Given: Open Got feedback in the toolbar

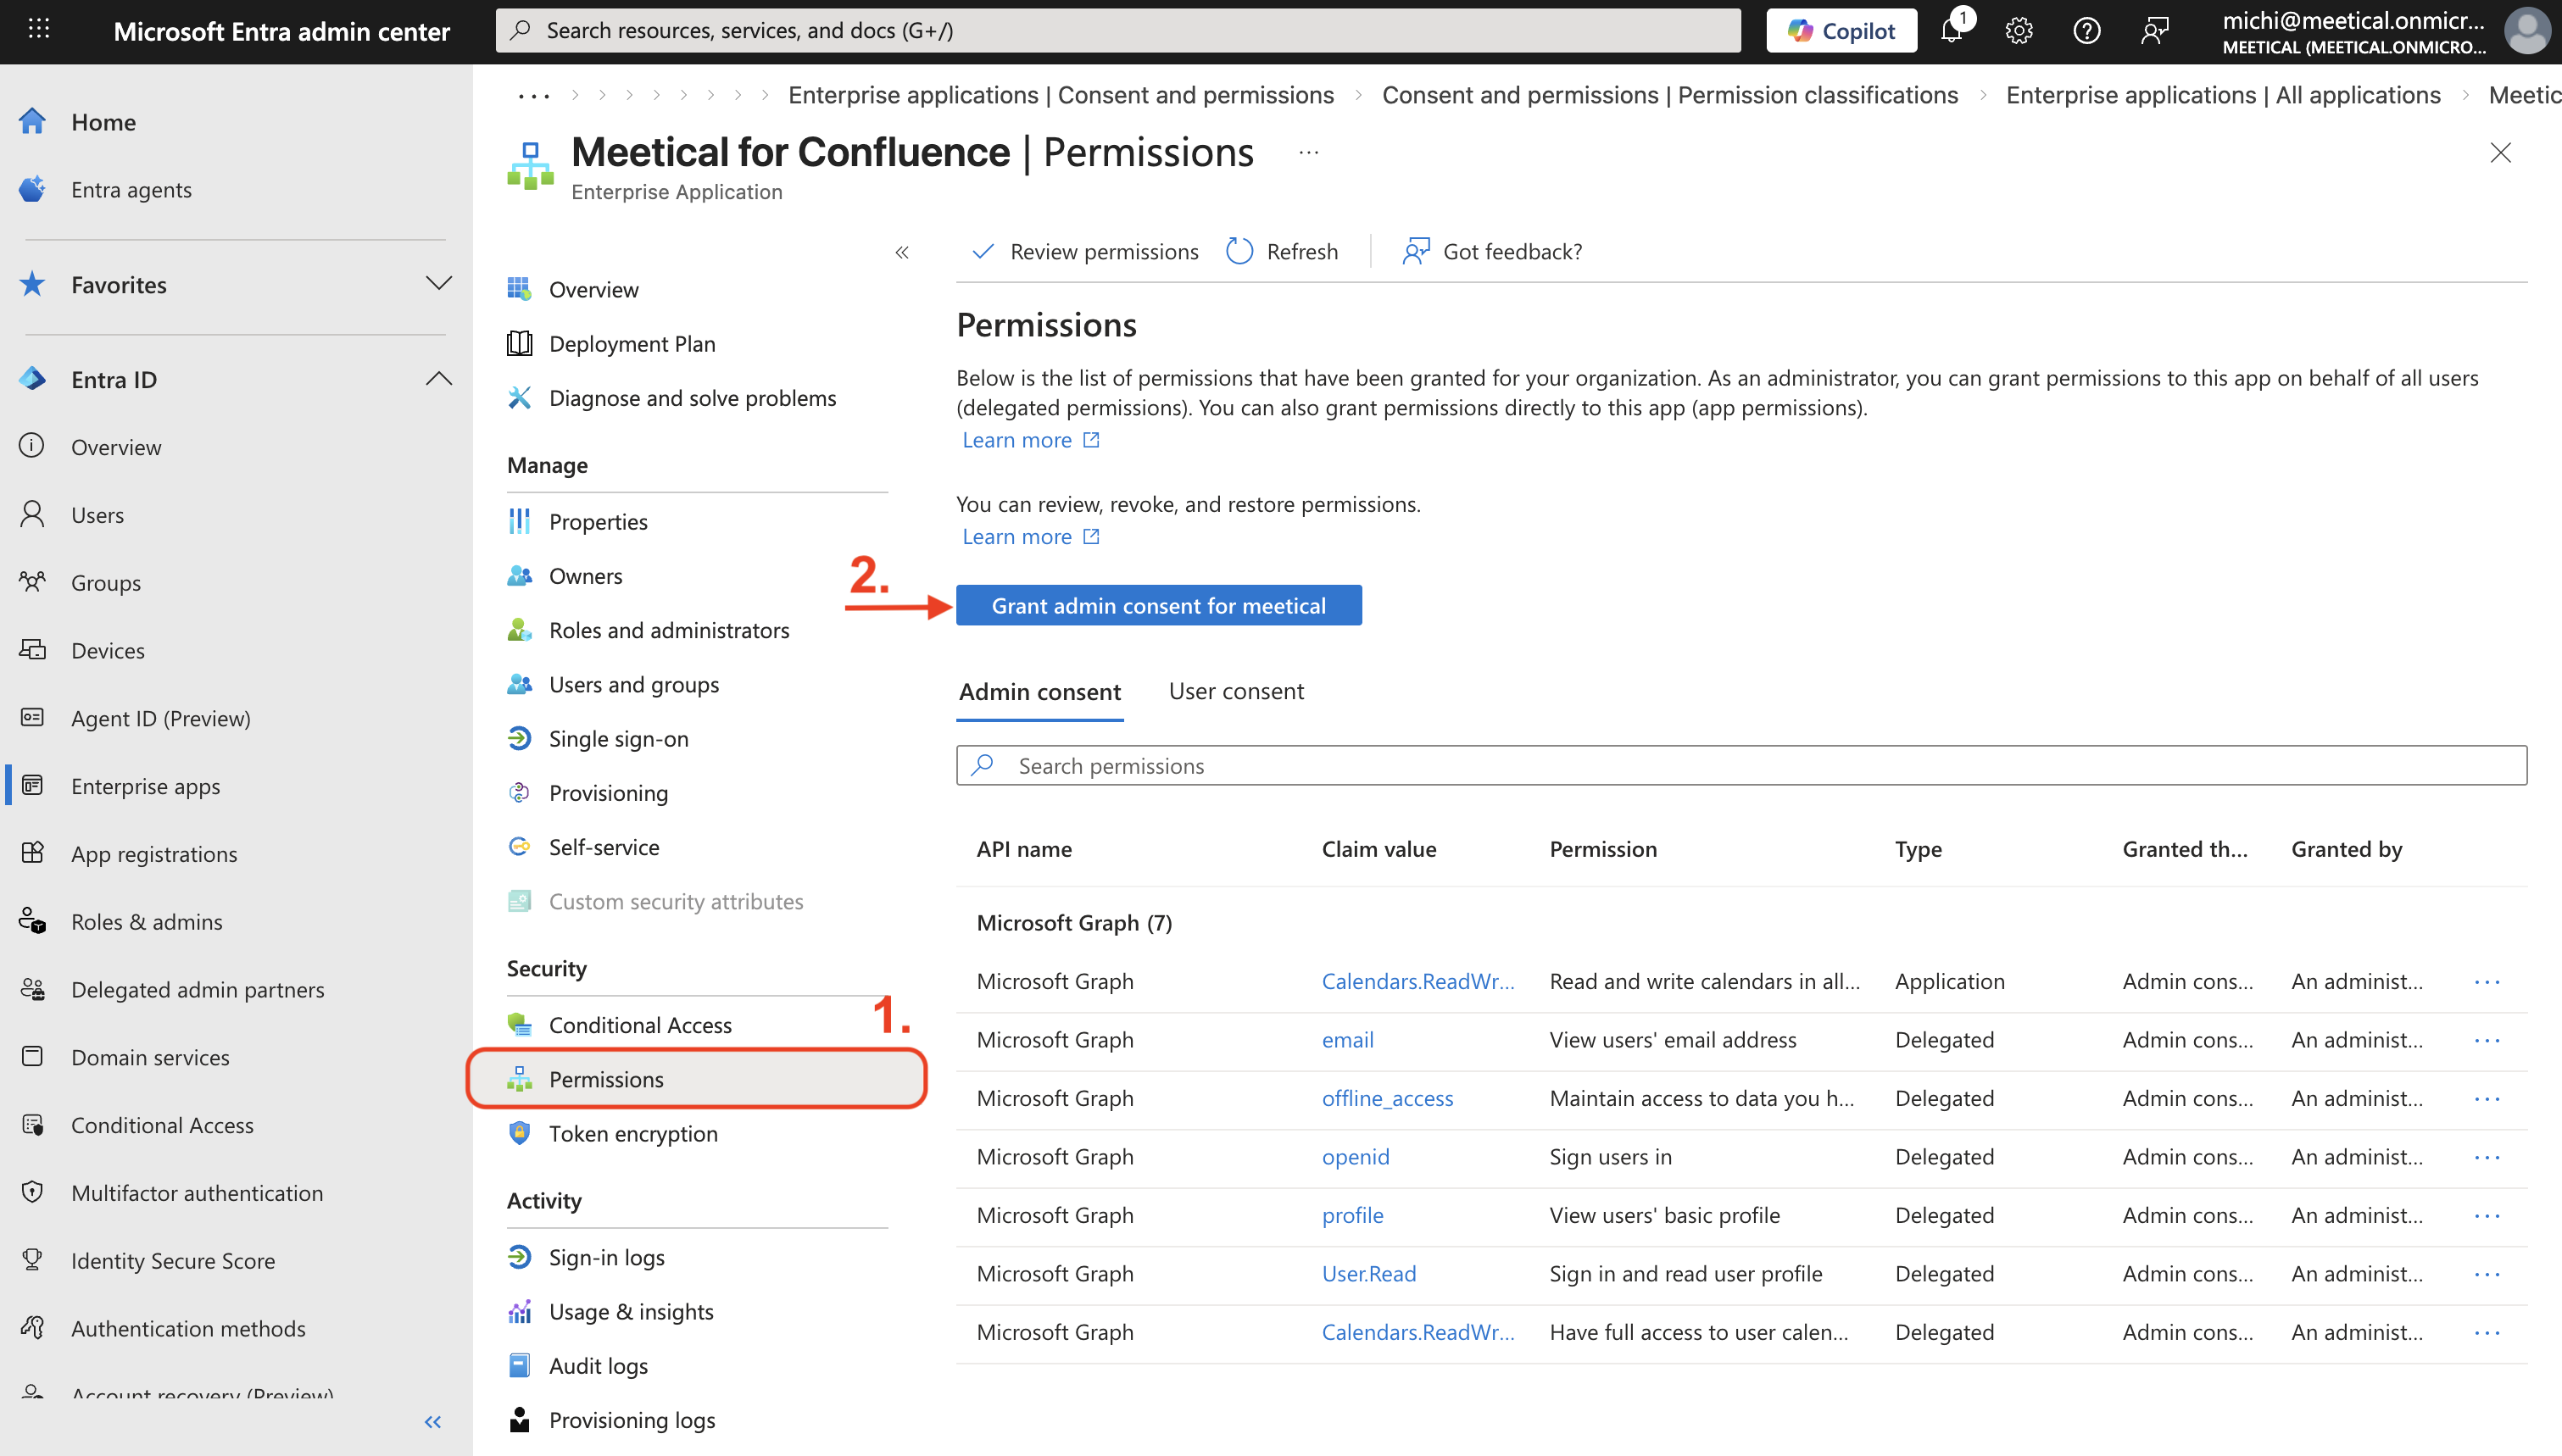Looking at the screenshot, I should pos(1493,251).
